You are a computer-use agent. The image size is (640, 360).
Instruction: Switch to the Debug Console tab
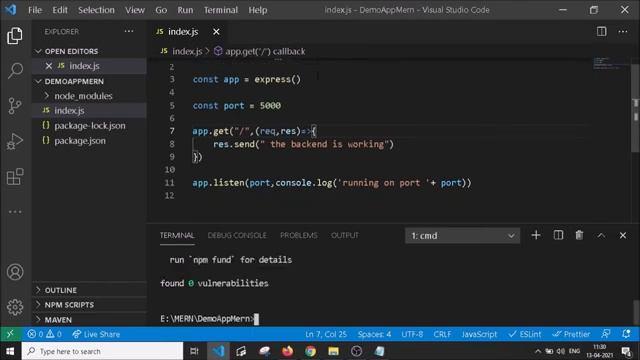pos(237,236)
